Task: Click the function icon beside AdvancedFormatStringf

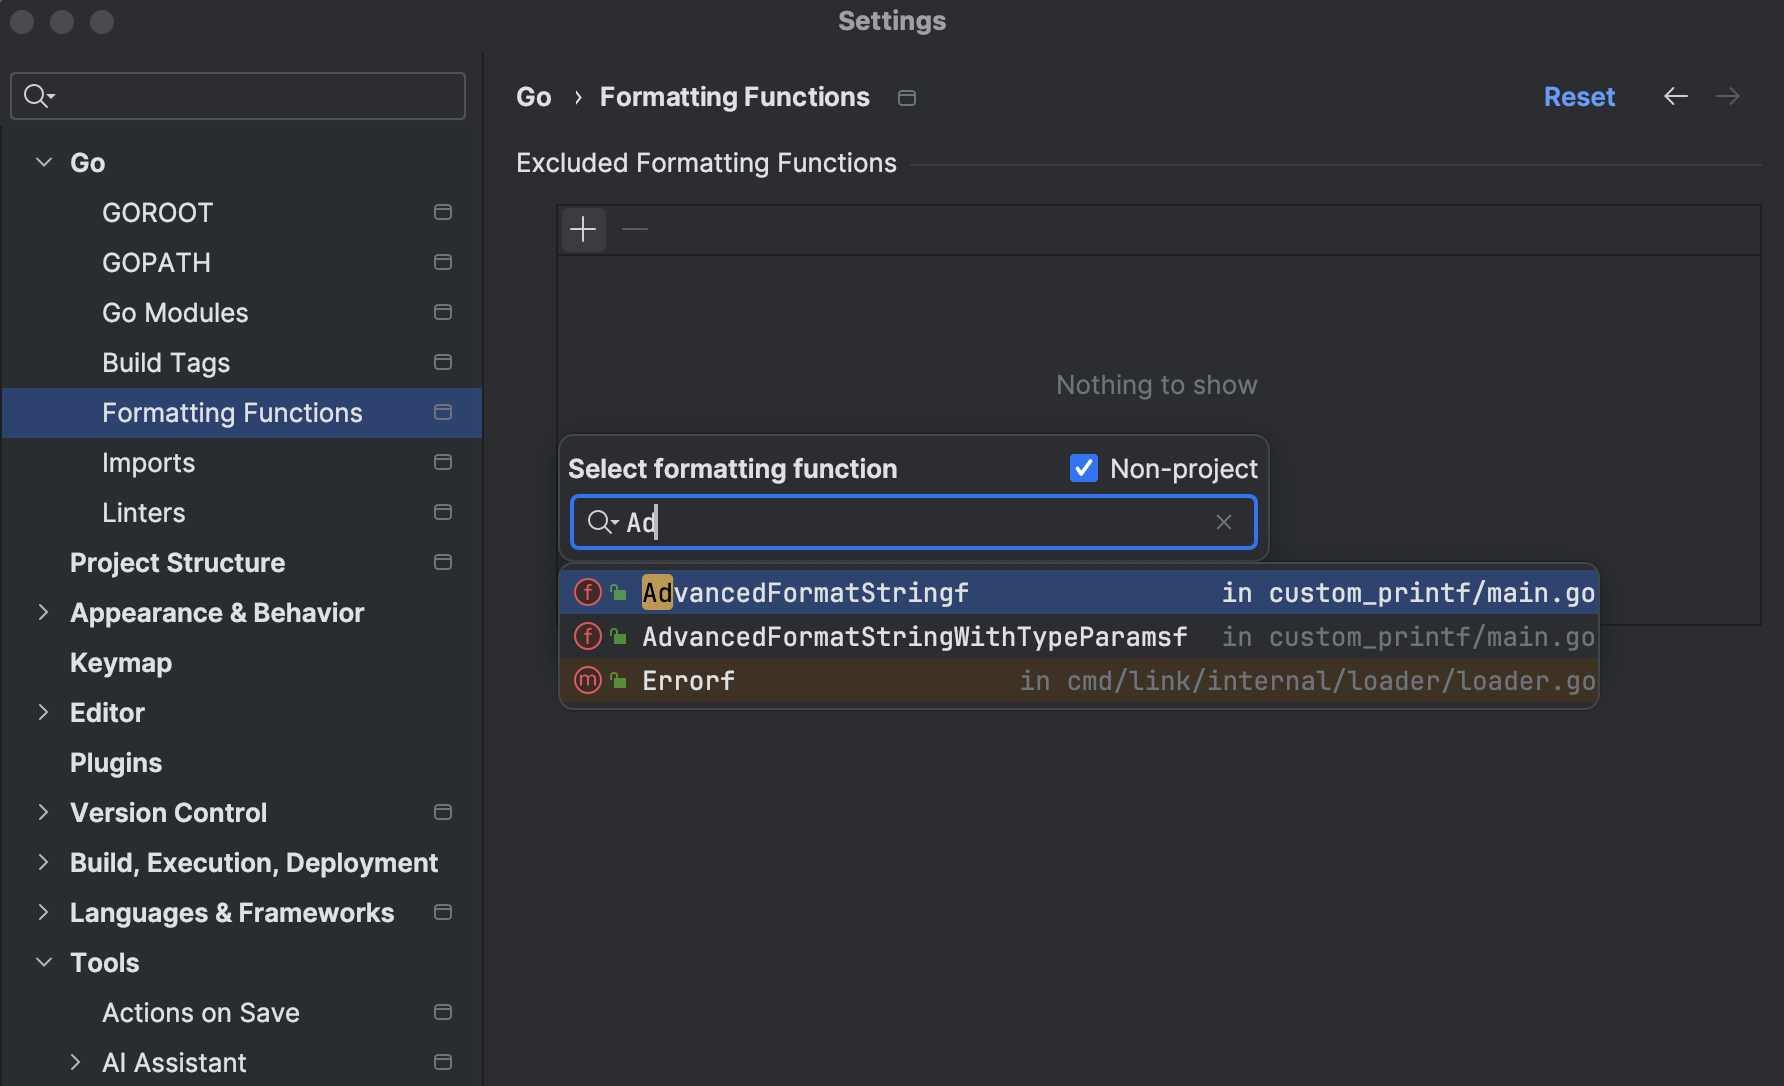Action: click(x=587, y=592)
